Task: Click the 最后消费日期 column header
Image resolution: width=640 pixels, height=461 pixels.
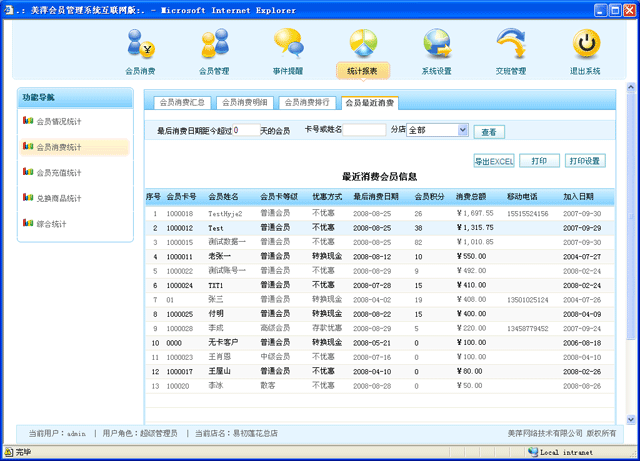Action: coord(376,197)
